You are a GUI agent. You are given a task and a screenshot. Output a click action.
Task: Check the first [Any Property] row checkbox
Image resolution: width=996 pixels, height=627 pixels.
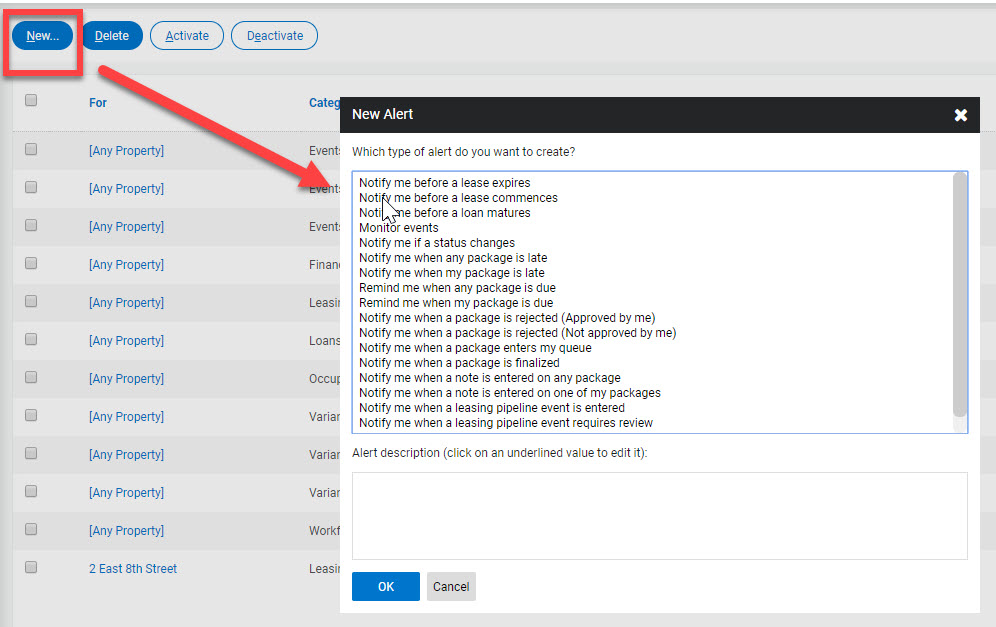[30, 150]
